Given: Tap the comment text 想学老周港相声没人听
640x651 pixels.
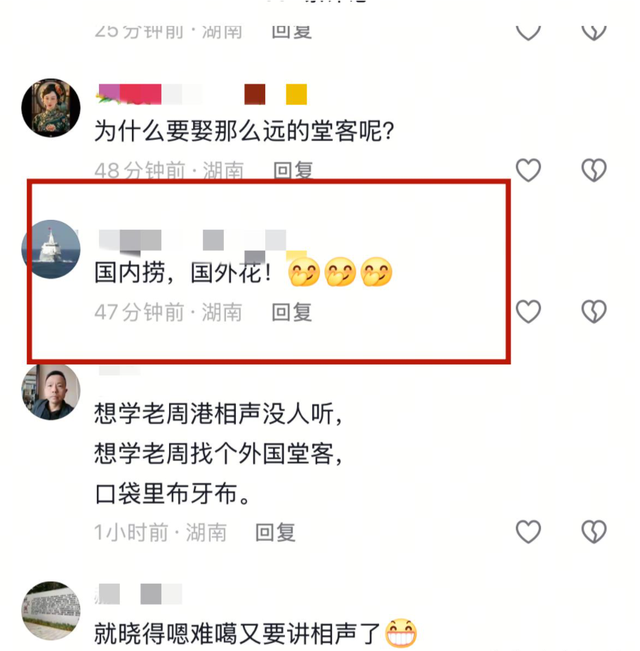Looking at the screenshot, I should pos(218,414).
